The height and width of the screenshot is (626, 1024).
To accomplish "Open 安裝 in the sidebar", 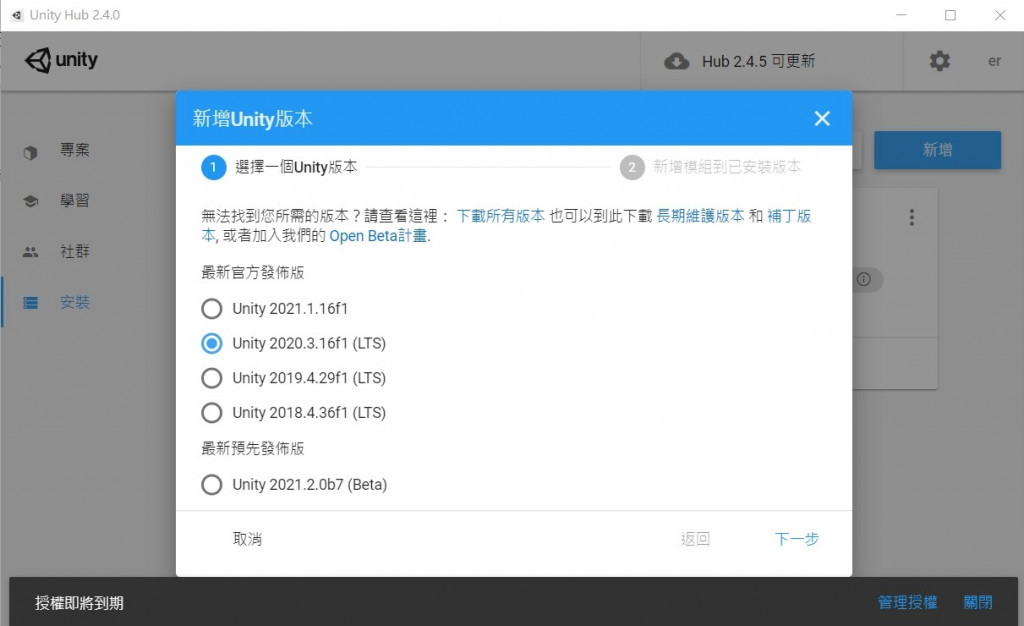I will [75, 302].
